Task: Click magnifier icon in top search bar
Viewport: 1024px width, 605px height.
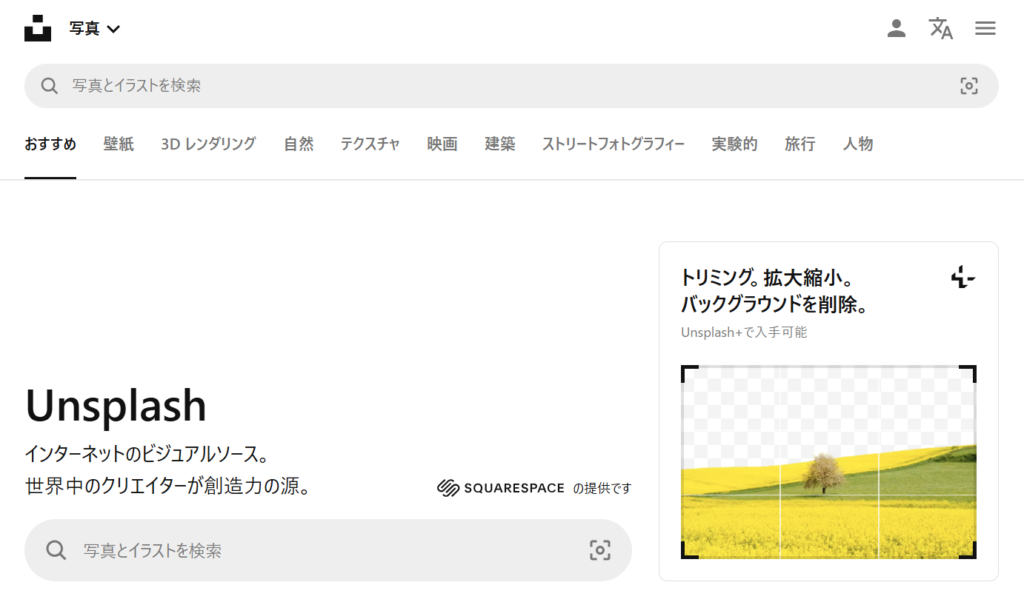Action: click(x=49, y=86)
